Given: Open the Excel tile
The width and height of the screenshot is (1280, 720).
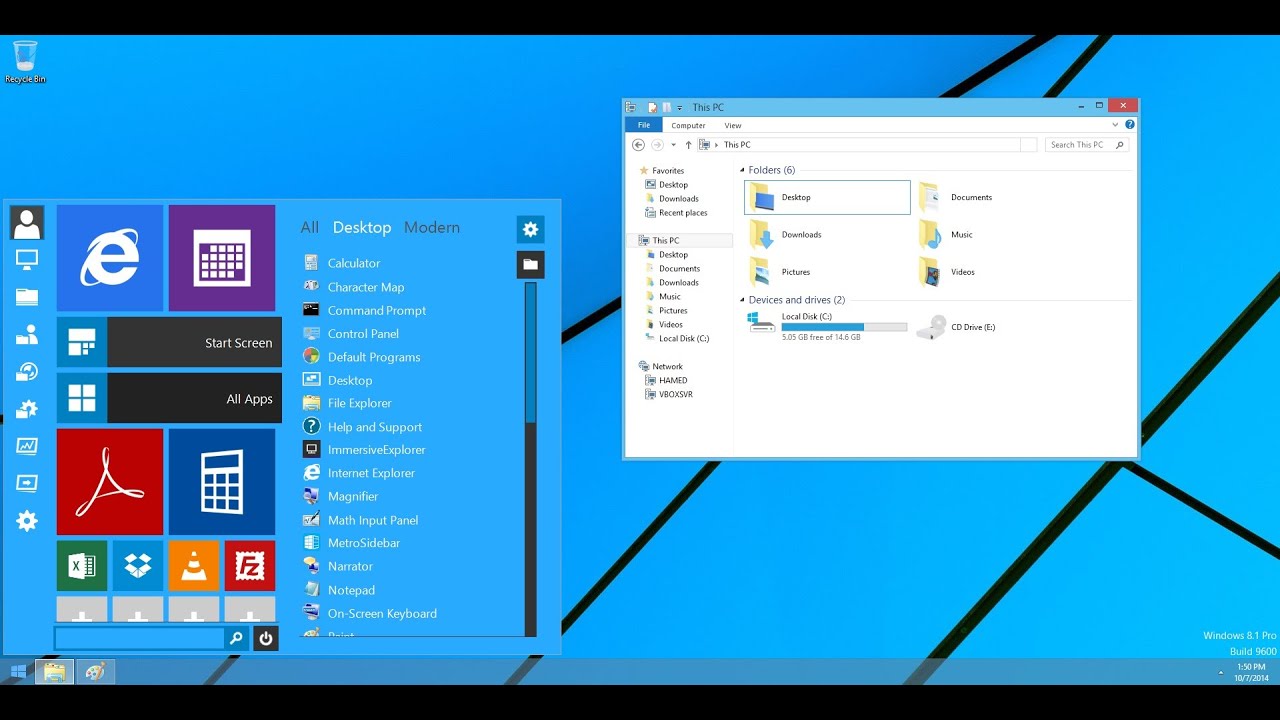Looking at the screenshot, I should pos(81,565).
